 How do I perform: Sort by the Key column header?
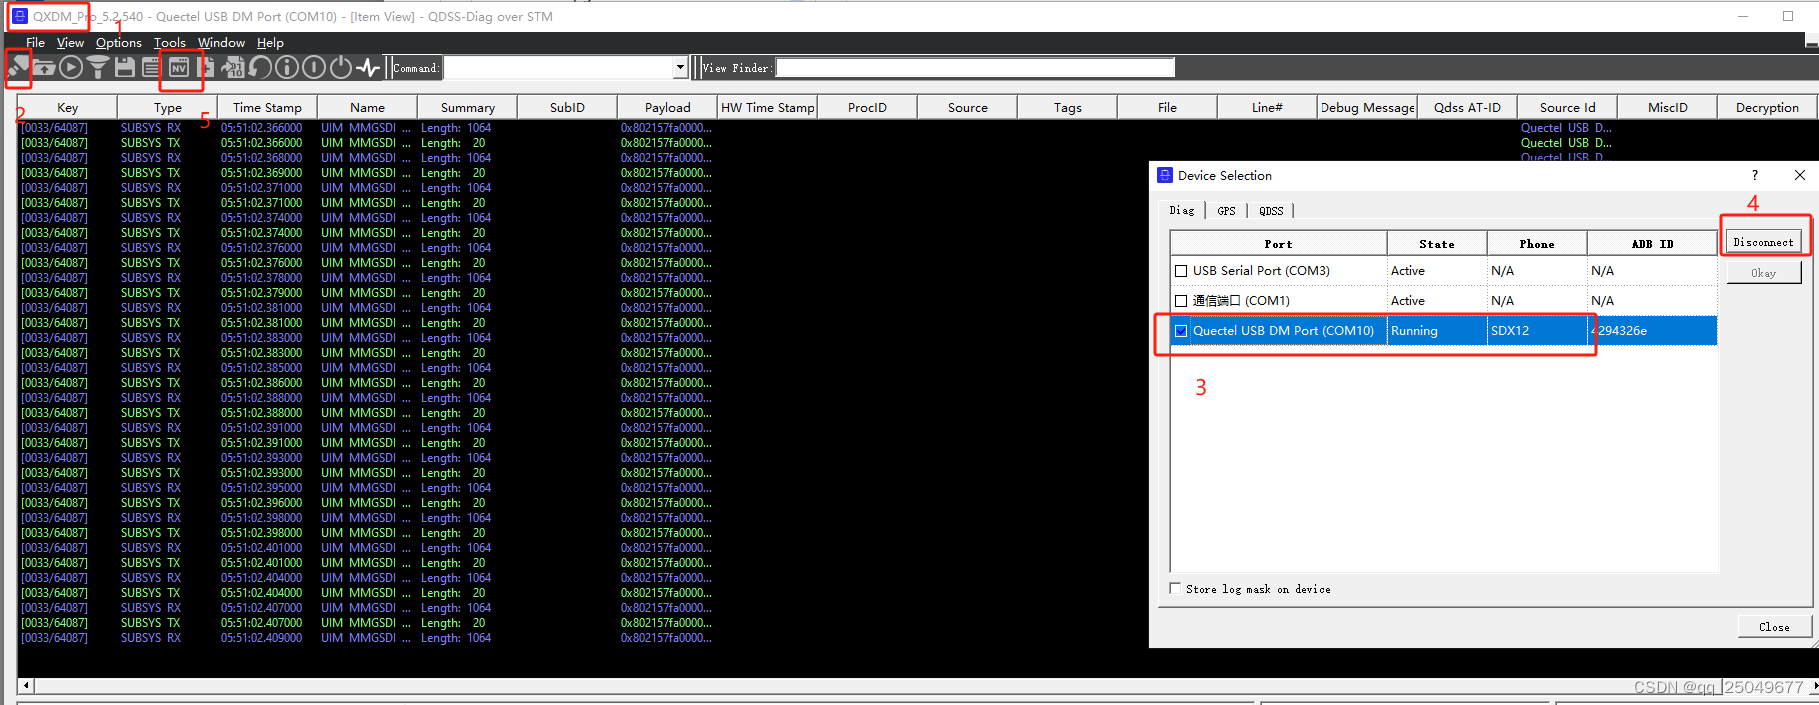[x=67, y=107]
